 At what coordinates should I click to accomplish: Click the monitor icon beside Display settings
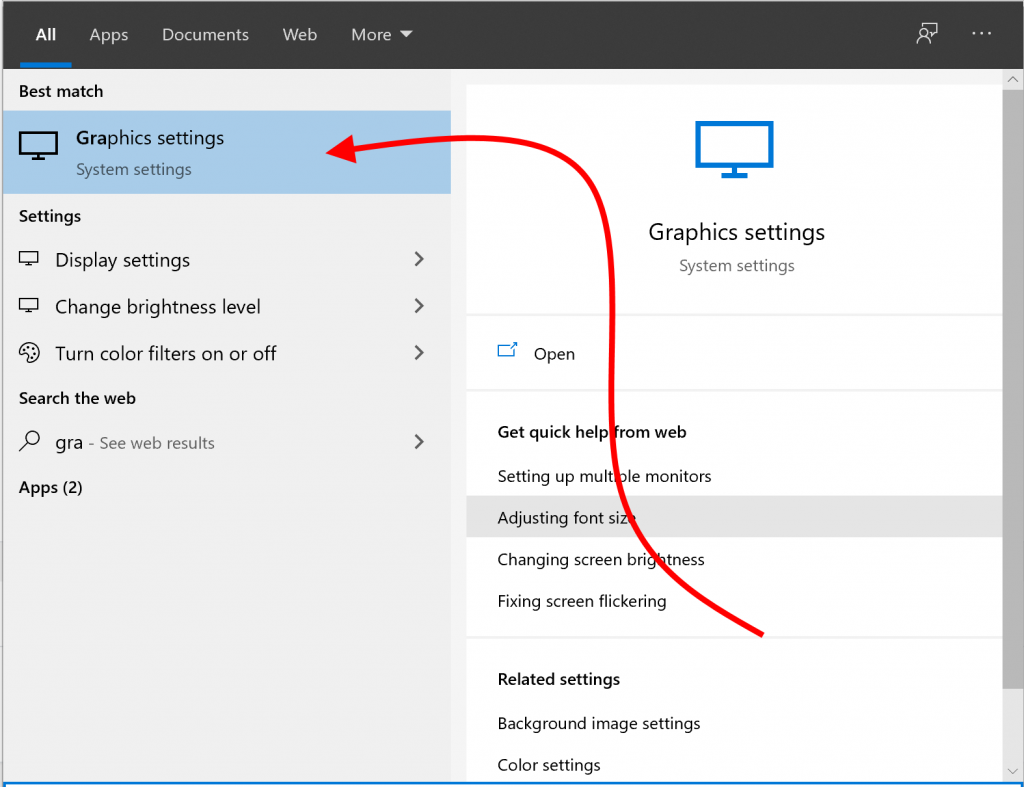click(x=29, y=259)
